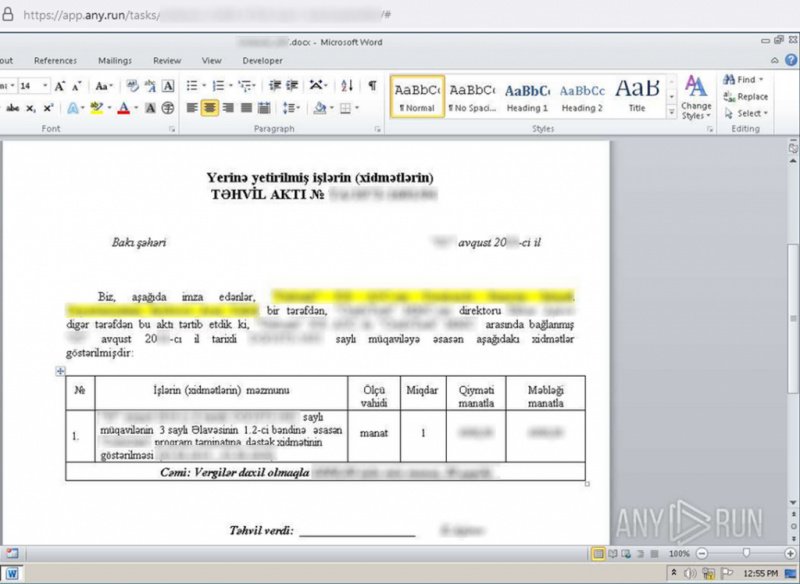
Task: Click the zoom slider handle
Action: tap(746, 553)
